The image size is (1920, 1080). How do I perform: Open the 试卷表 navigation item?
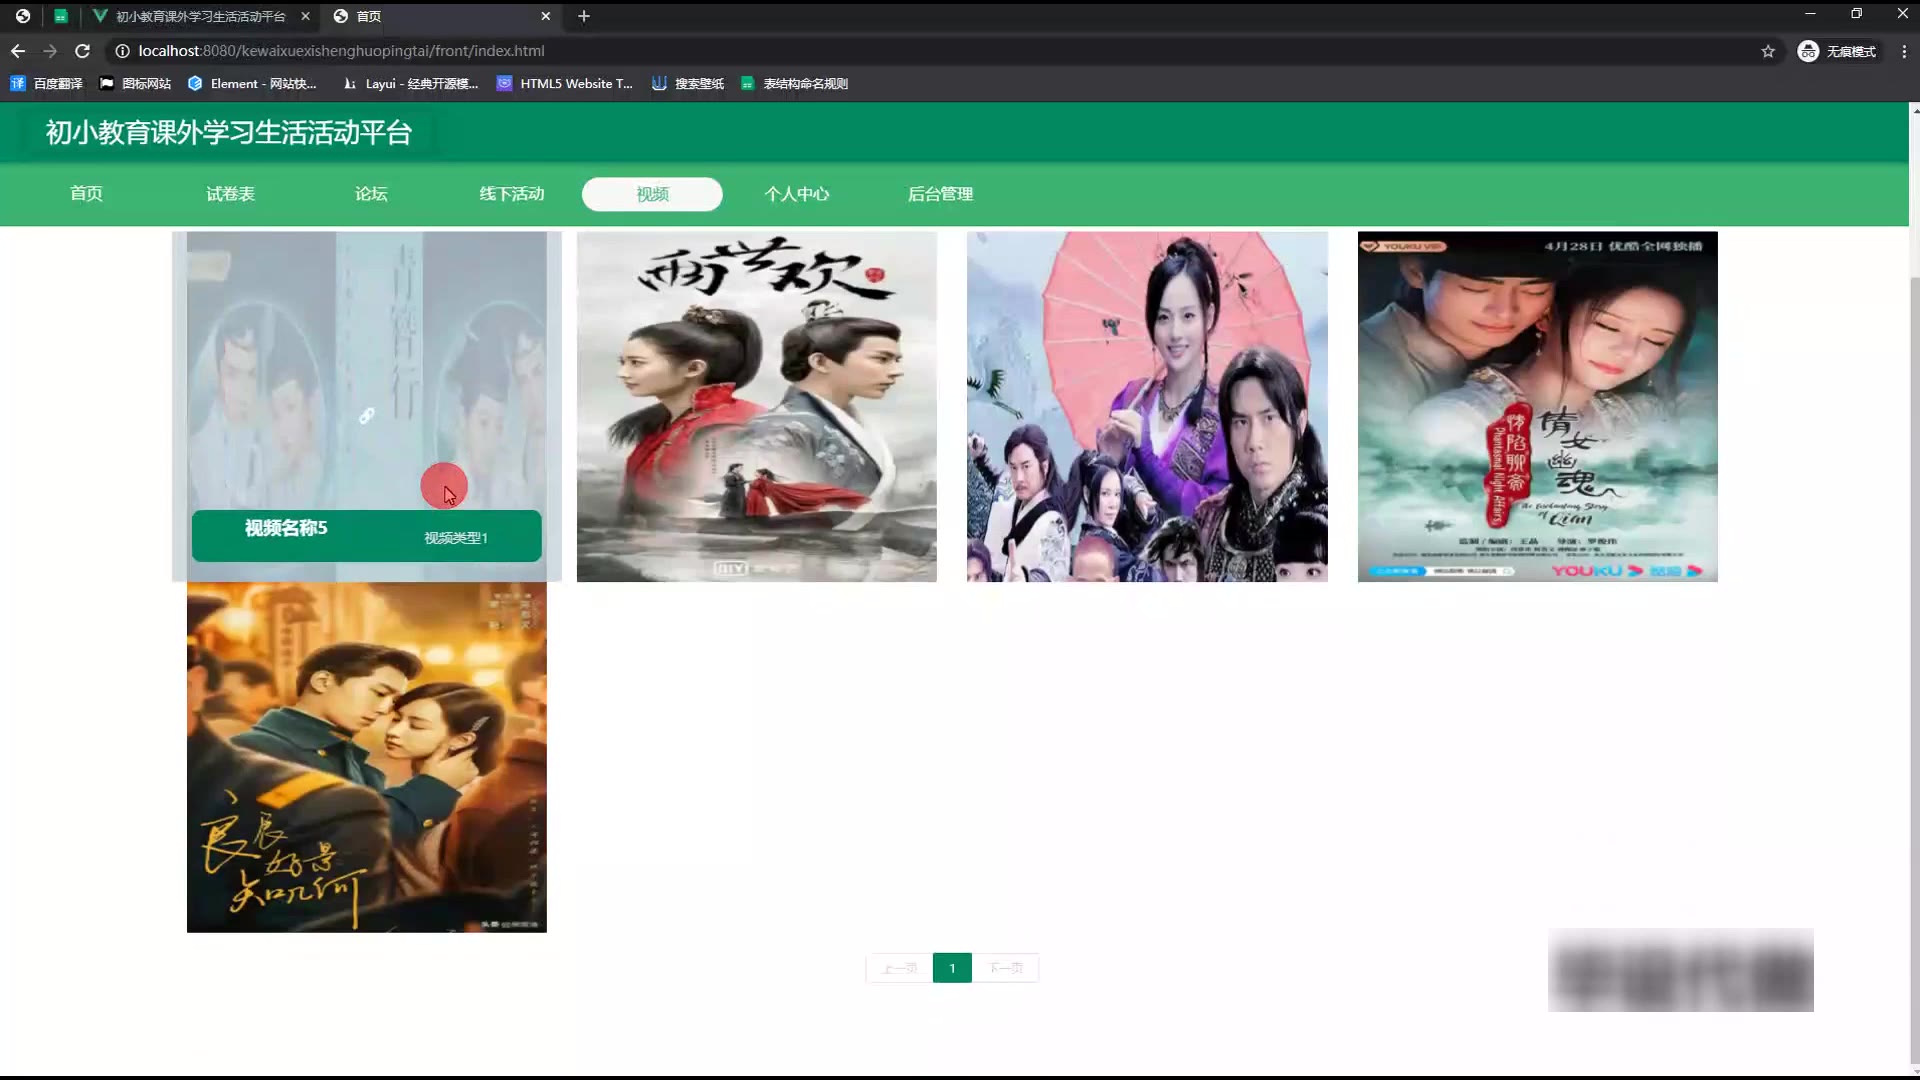230,194
